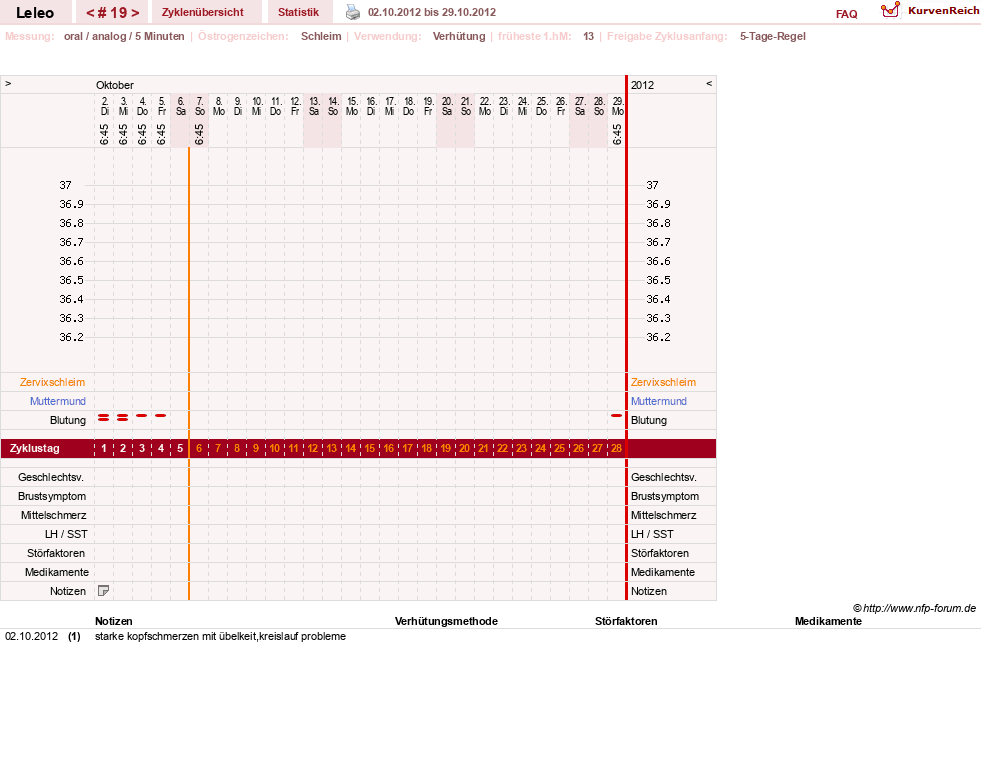The height and width of the screenshot is (760, 981).
Task: Click the Verhütungsmethode column heading
Action: click(x=446, y=621)
